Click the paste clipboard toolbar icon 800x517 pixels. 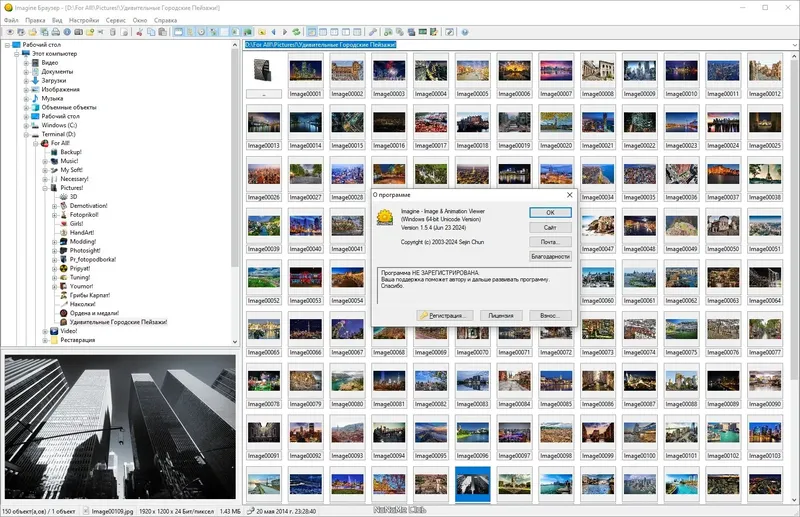click(x=162, y=32)
